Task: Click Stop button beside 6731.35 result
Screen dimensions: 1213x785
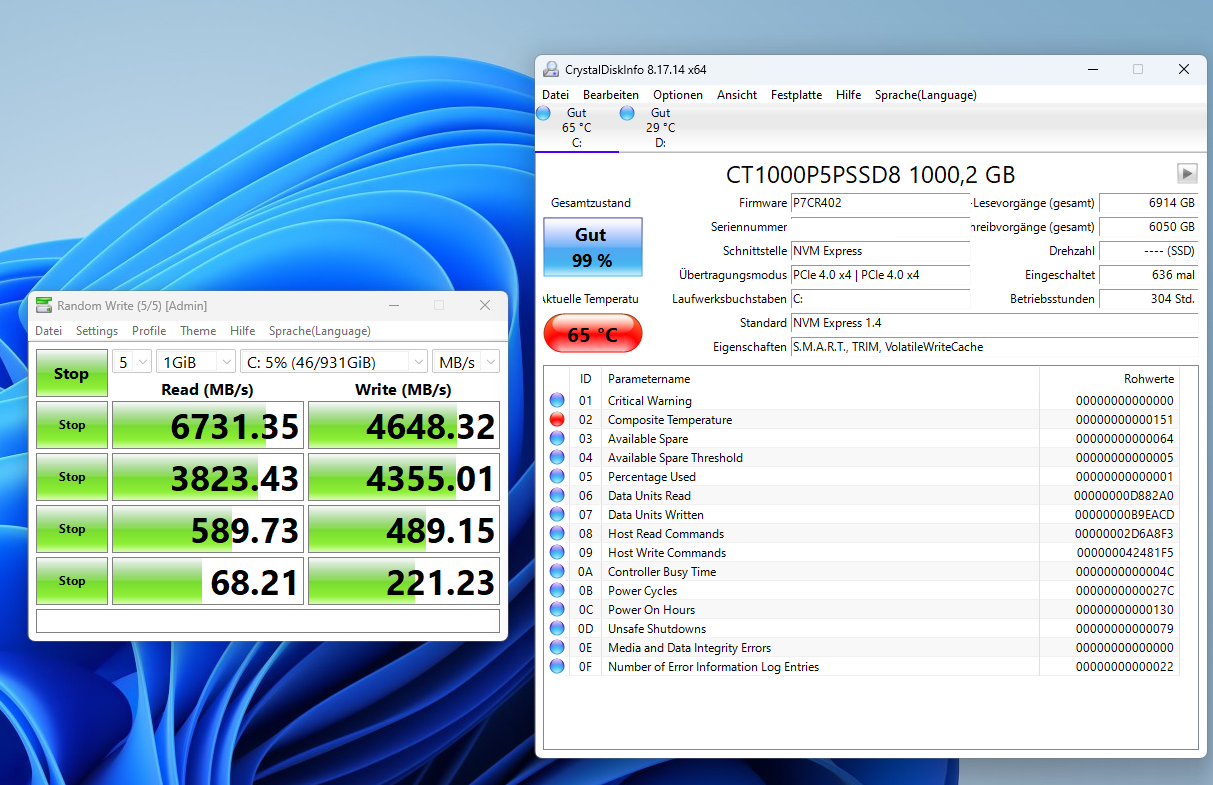Action: [71, 425]
